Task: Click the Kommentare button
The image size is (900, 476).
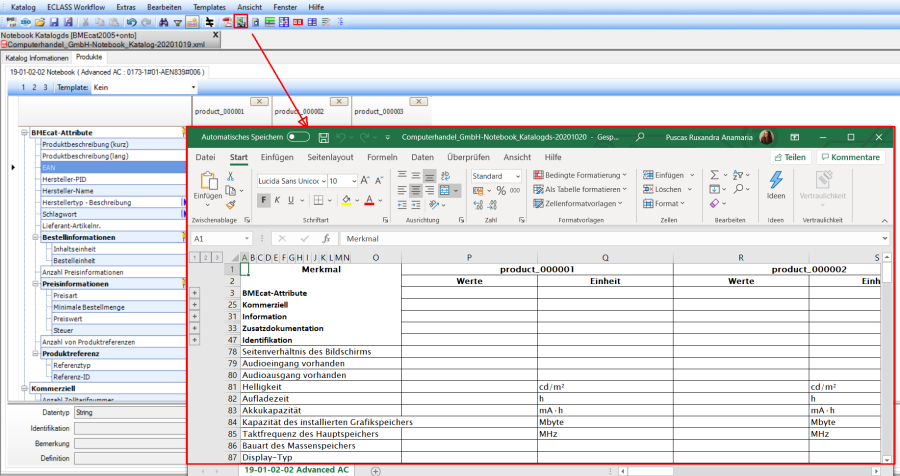Action: point(851,157)
